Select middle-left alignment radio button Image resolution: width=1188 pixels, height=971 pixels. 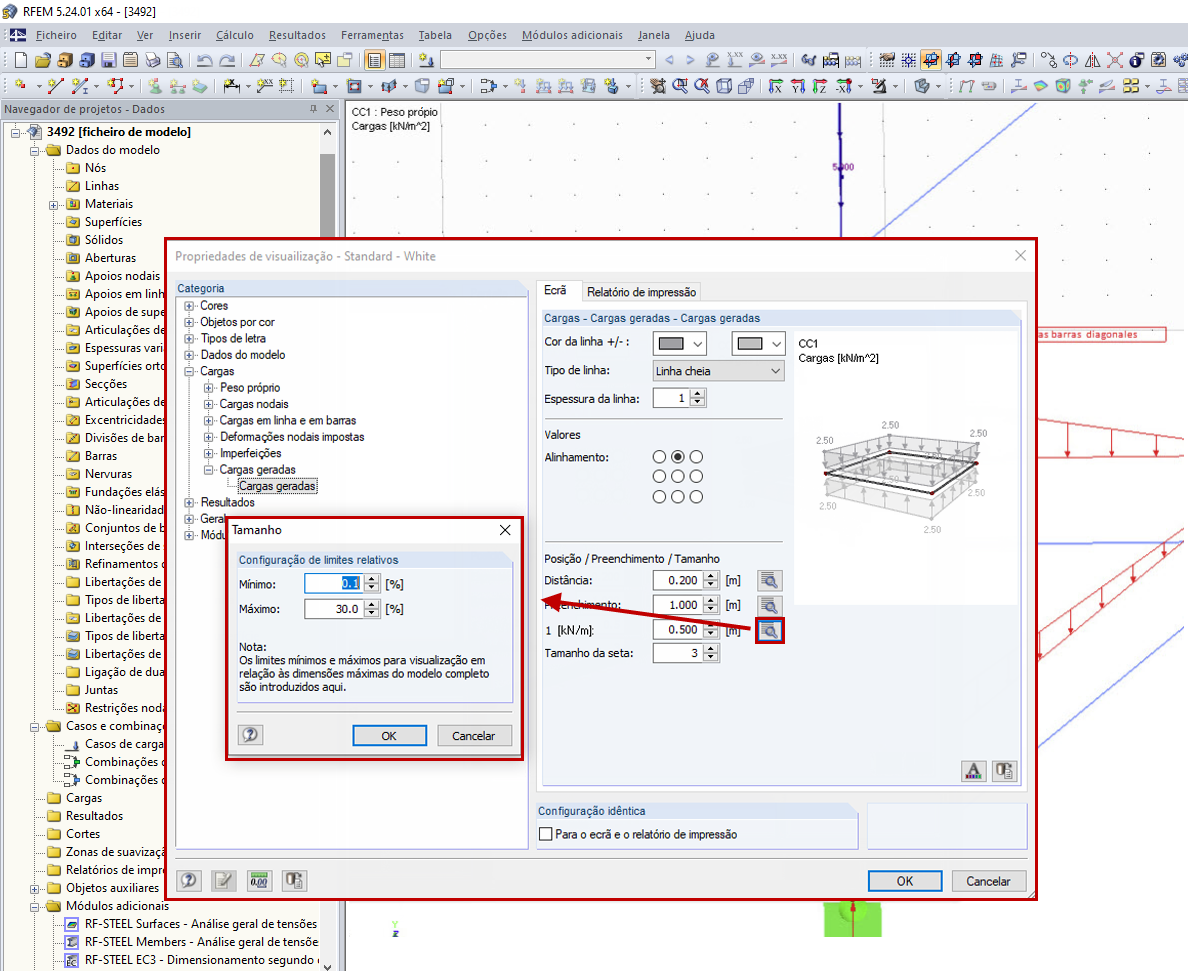click(x=659, y=476)
